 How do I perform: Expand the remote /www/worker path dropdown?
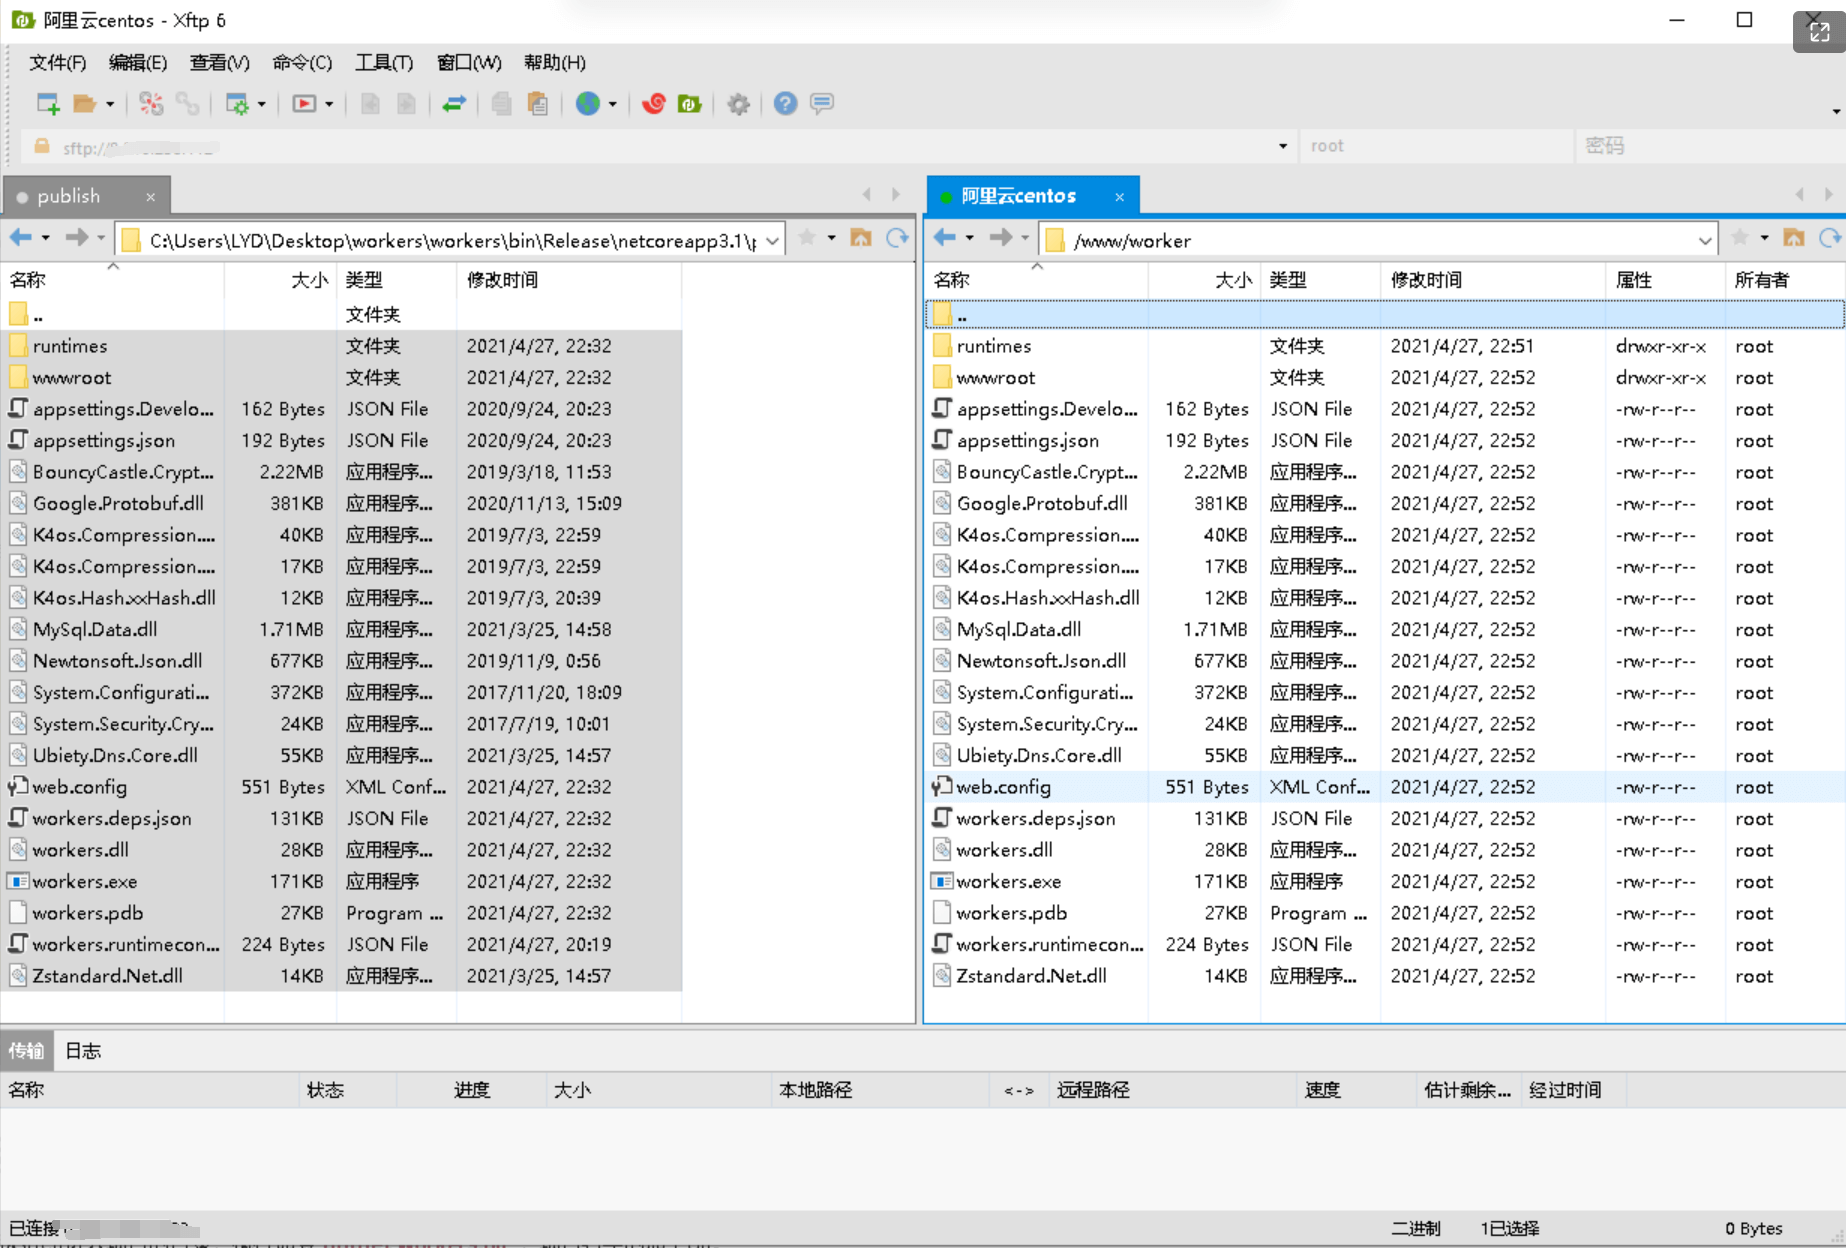pos(1705,241)
